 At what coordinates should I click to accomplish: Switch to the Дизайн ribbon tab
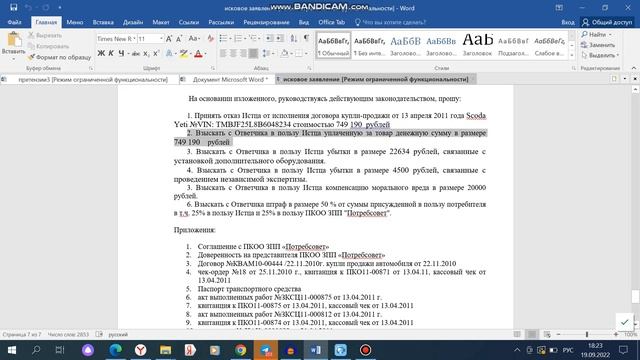133,22
